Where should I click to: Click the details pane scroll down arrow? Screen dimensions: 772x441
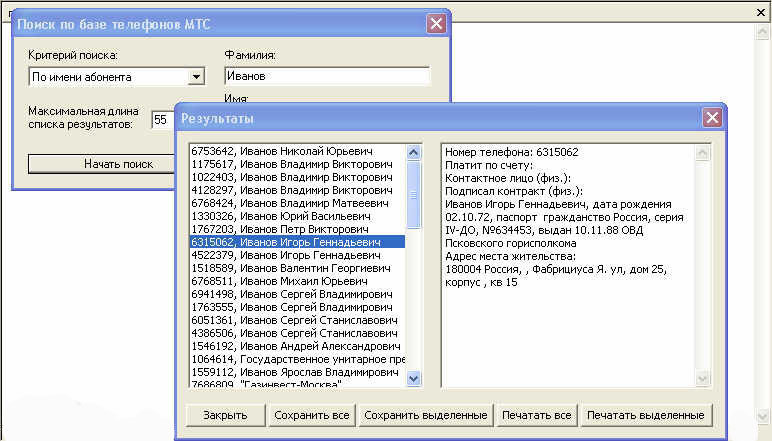point(702,378)
